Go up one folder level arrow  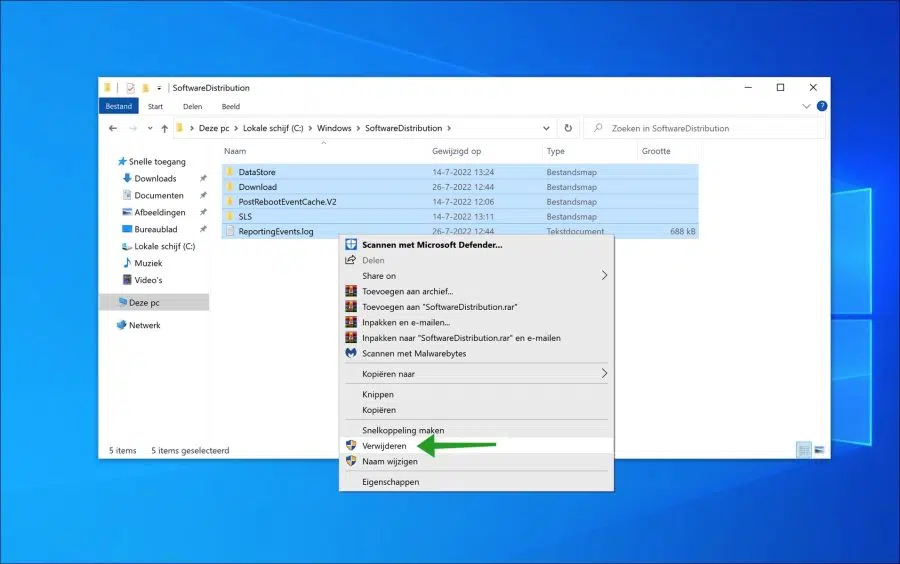(x=165, y=129)
